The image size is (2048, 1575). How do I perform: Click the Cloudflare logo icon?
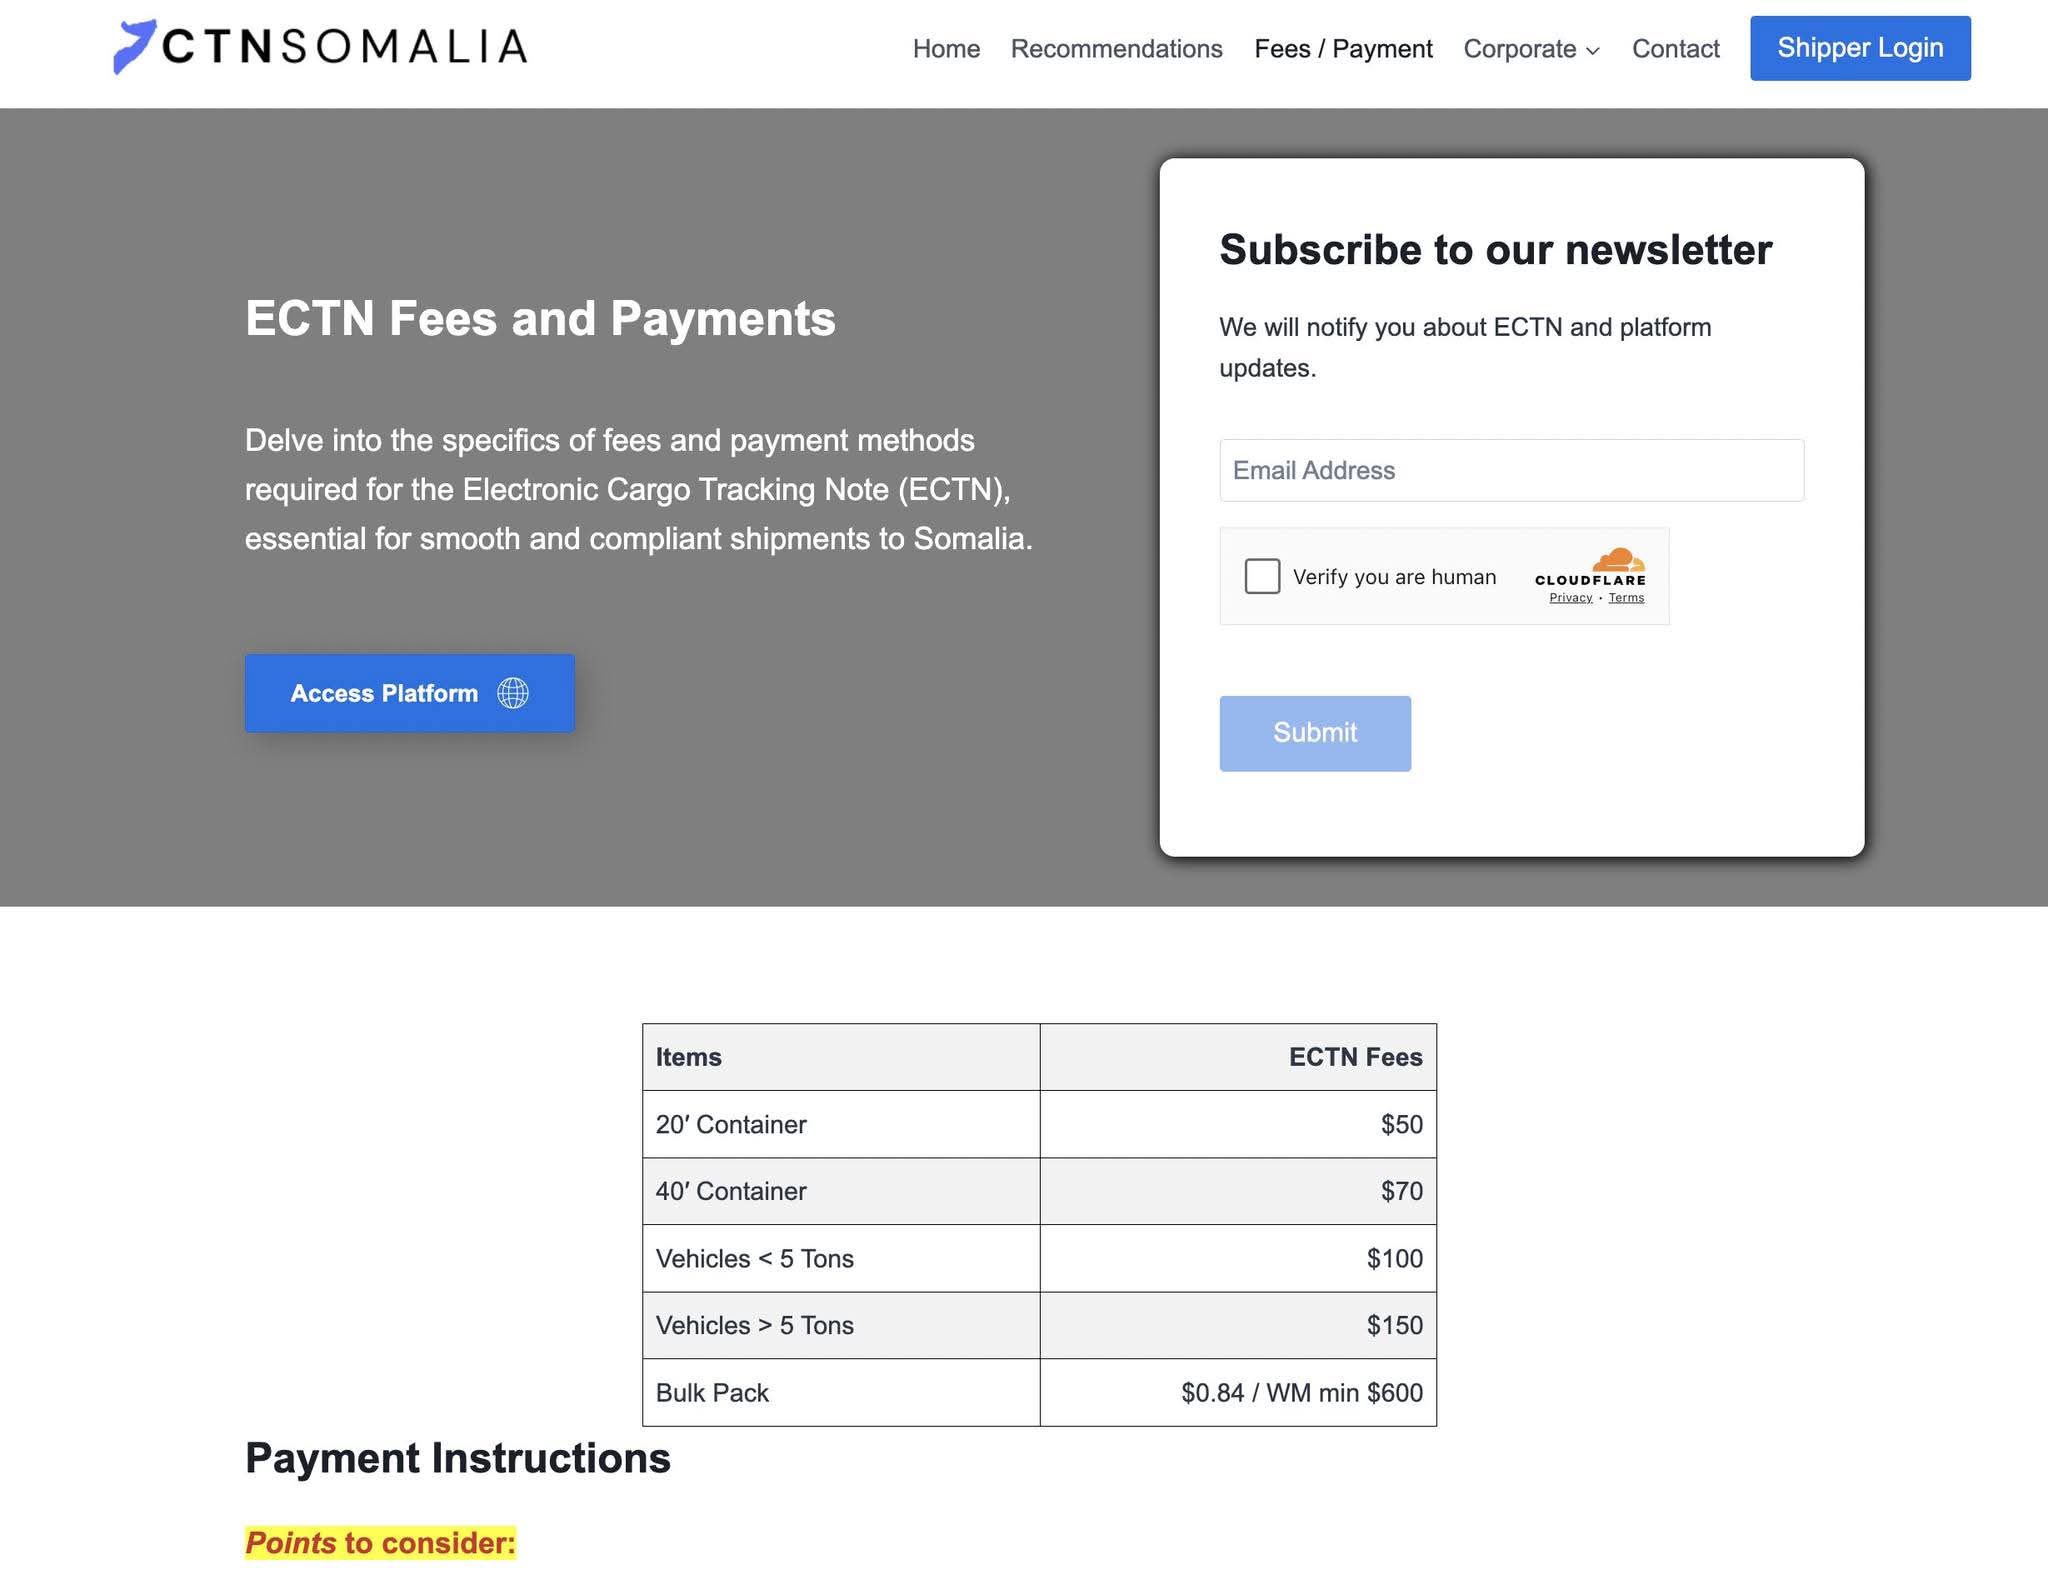click(x=1616, y=560)
